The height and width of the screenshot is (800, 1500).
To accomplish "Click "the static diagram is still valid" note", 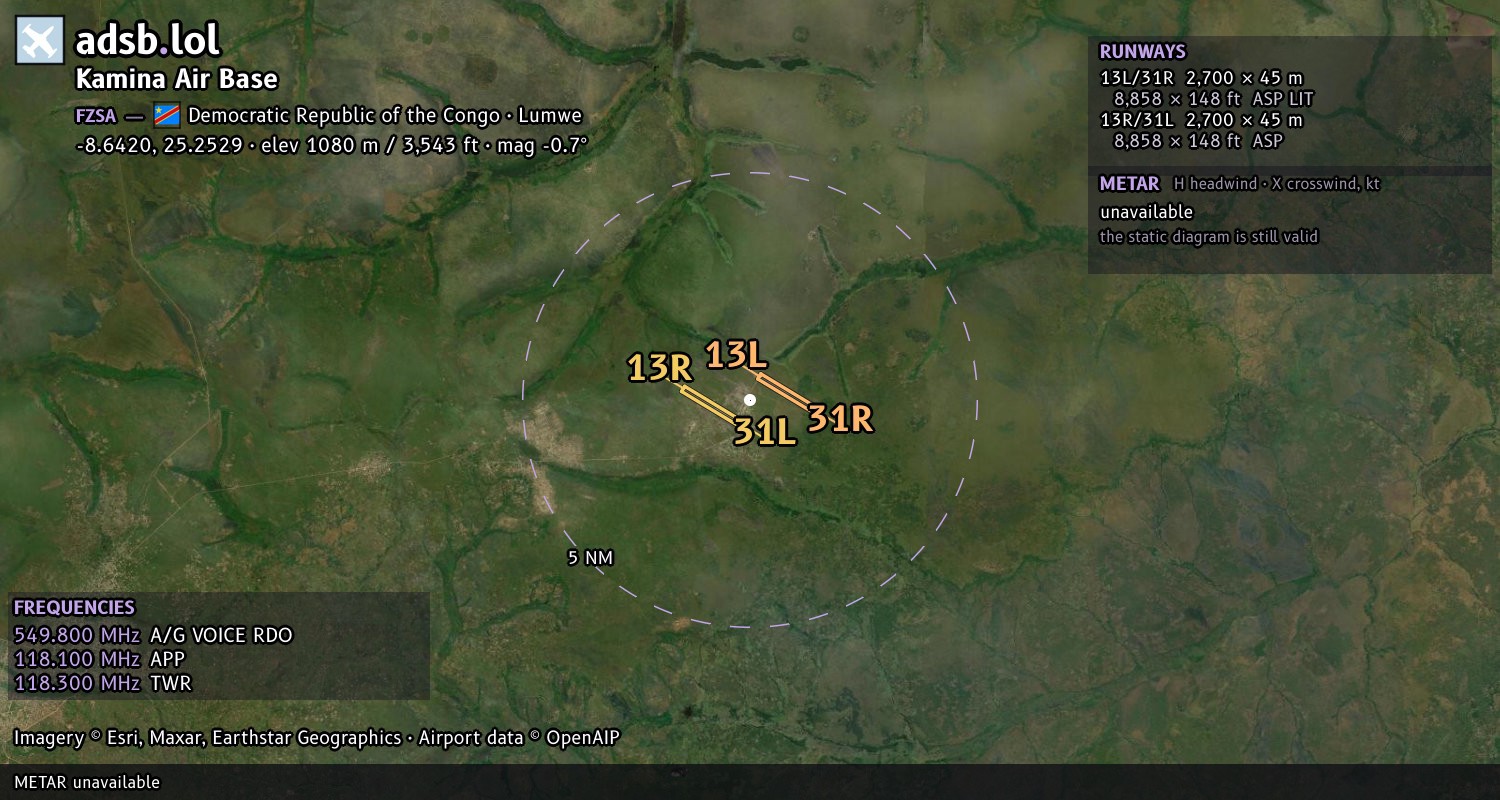I will point(1209,237).
